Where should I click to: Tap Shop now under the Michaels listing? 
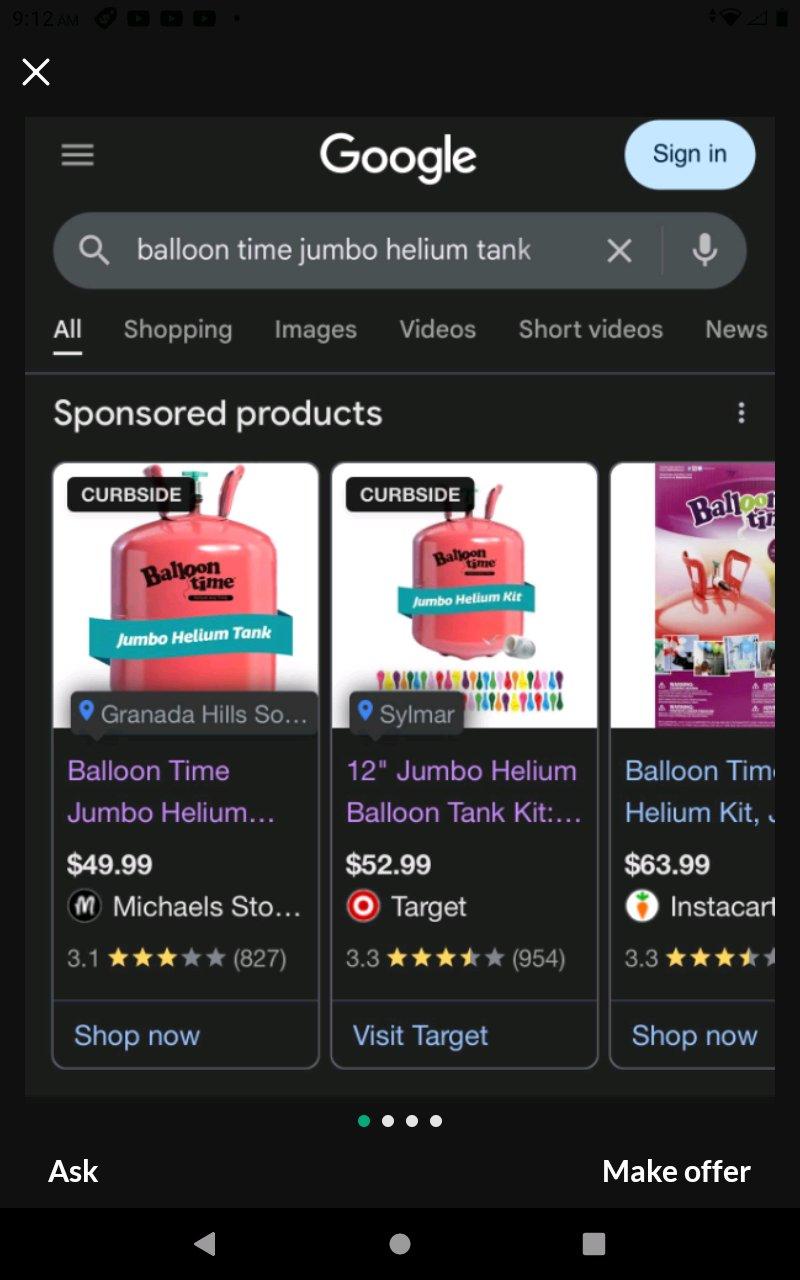136,1035
